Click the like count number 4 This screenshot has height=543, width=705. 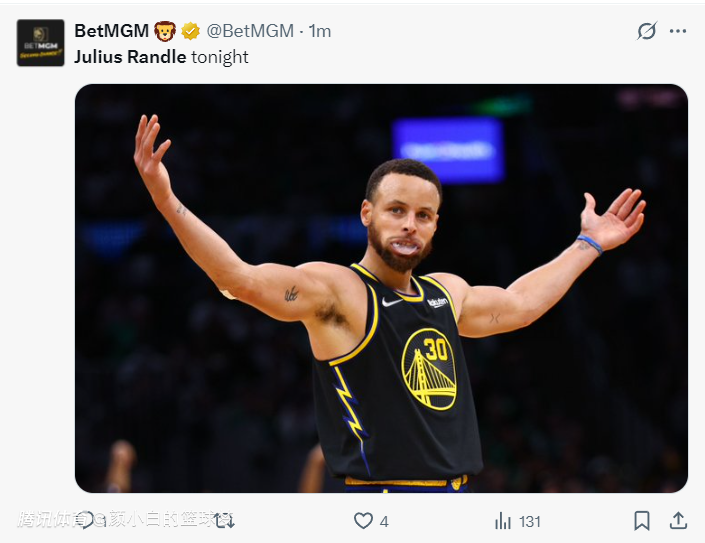tap(384, 521)
